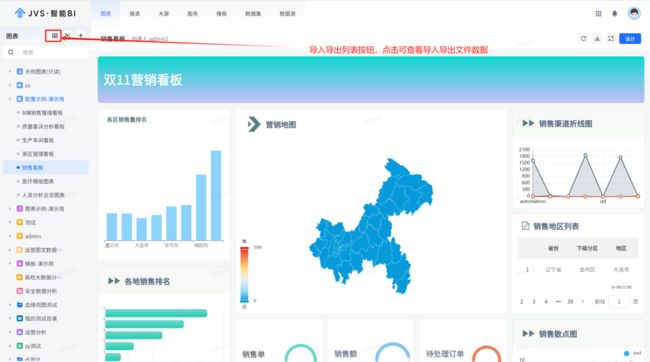Click the 省份 column header
This screenshot has height=362, width=650.
553,248
